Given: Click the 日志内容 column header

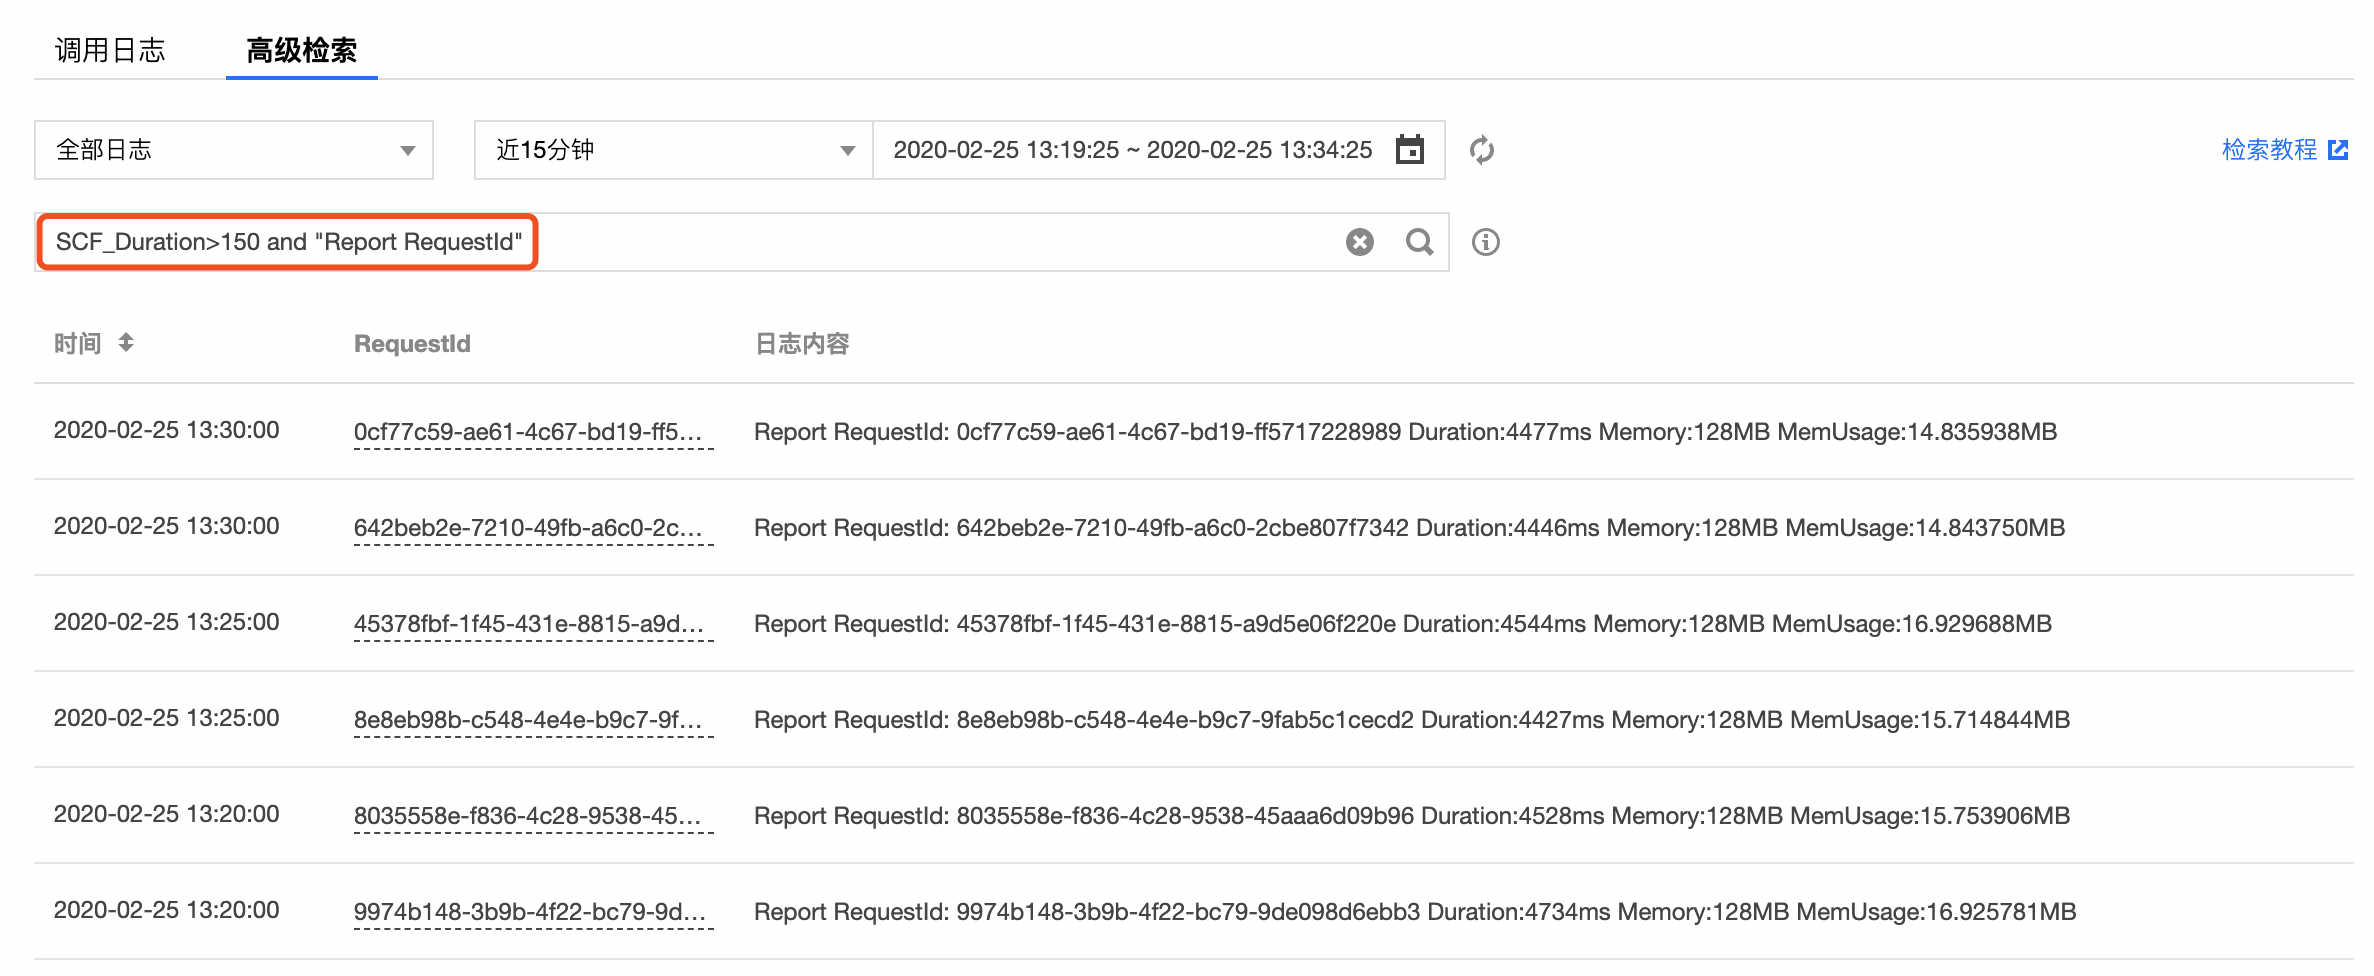Looking at the screenshot, I should (x=802, y=344).
